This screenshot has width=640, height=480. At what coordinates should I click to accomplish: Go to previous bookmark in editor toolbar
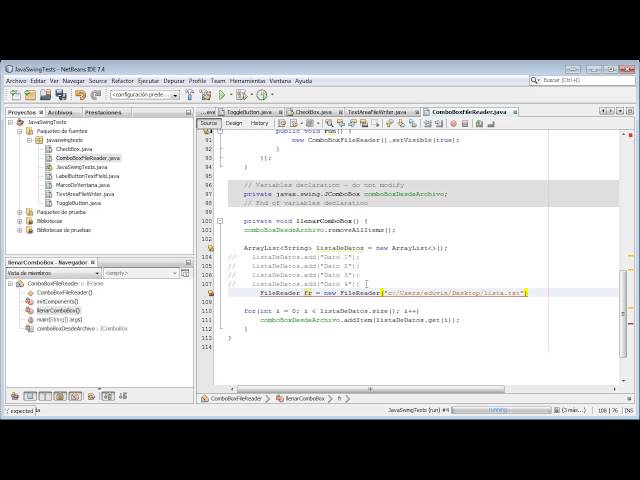click(x=389, y=123)
